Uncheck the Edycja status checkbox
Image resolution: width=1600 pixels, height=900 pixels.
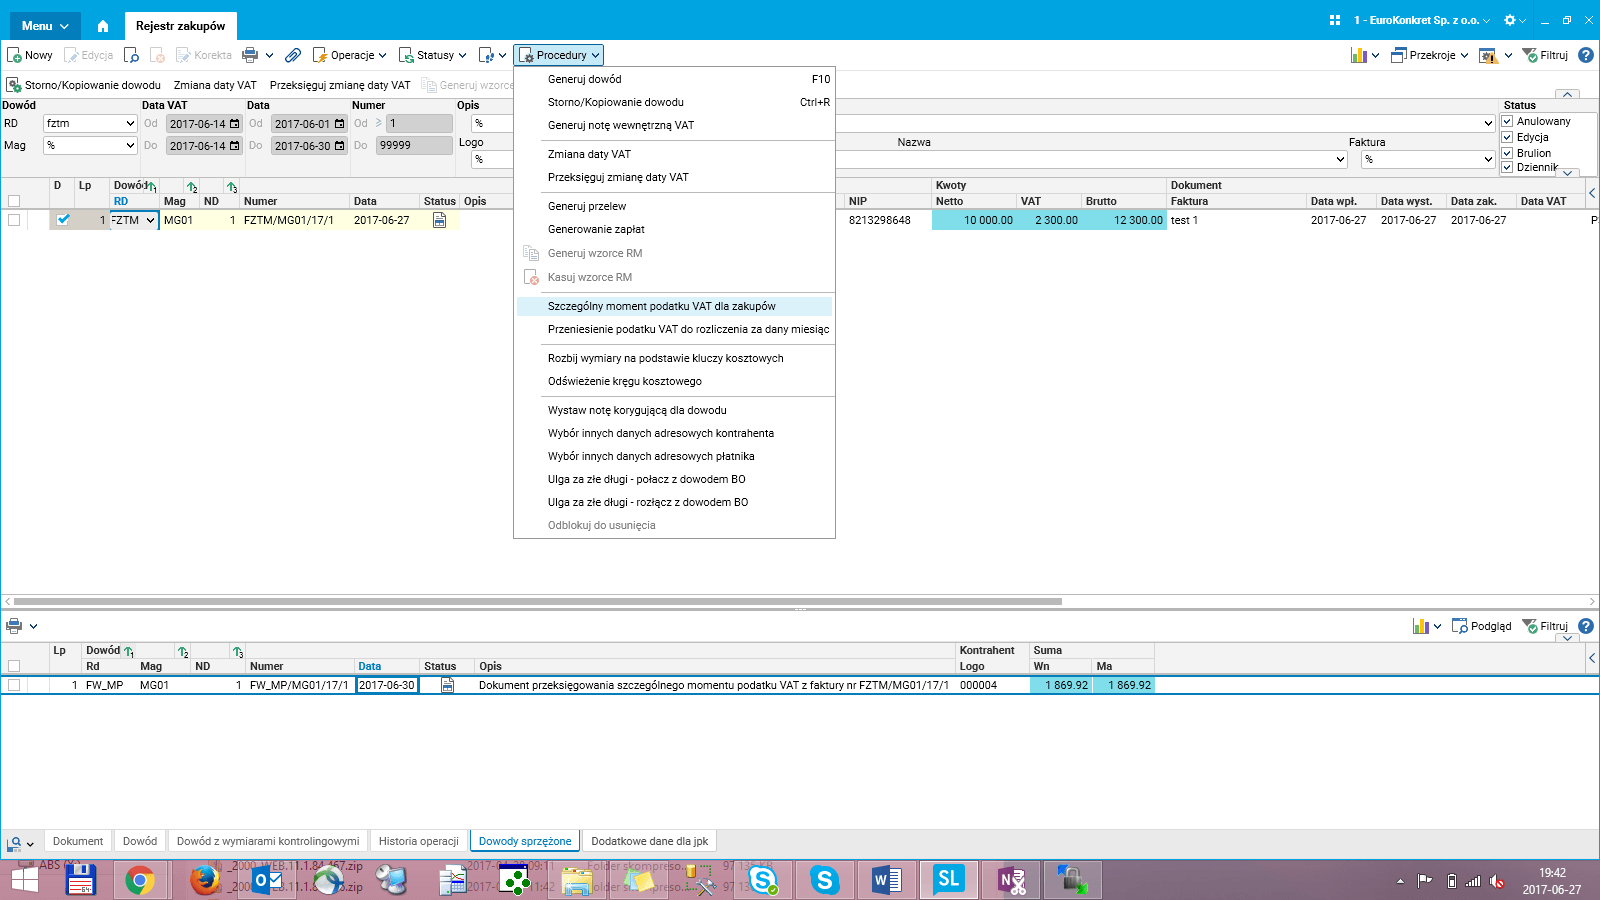(1507, 137)
